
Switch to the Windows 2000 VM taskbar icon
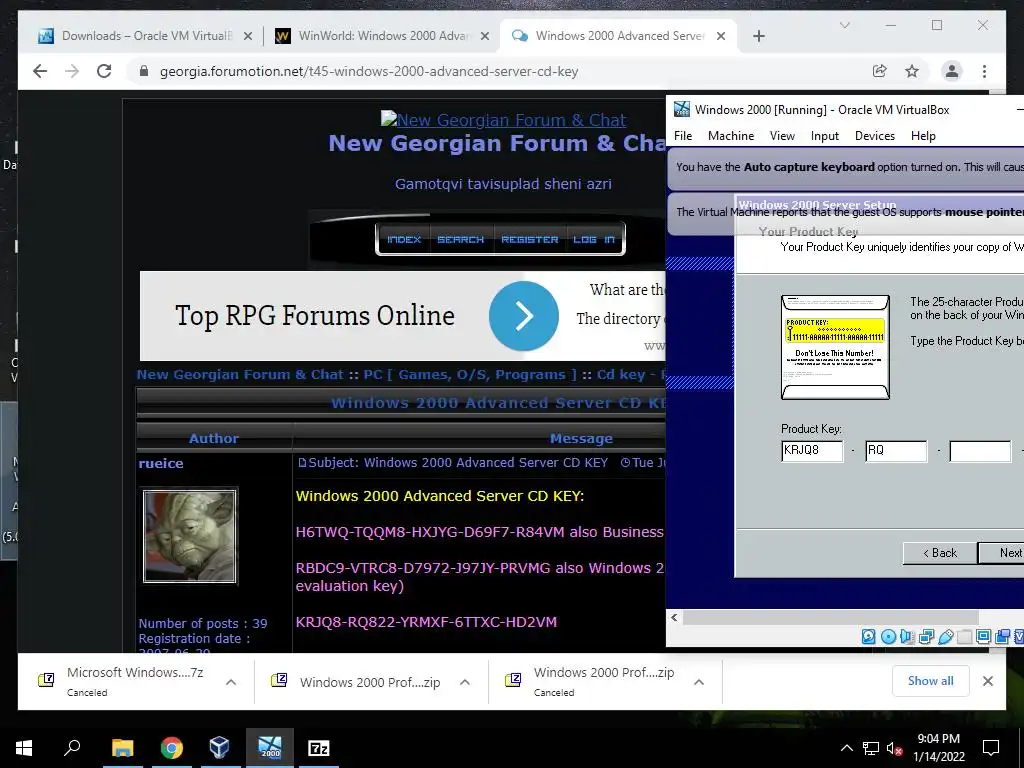pyautogui.click(x=270, y=748)
